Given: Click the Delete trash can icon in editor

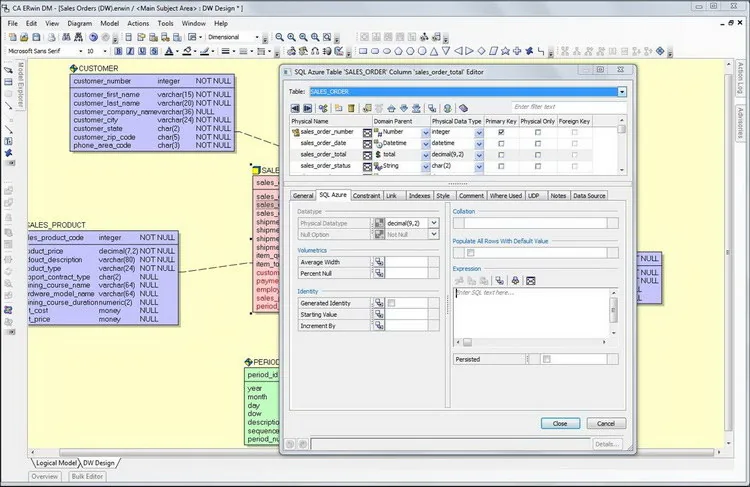Looking at the screenshot, I should 351,109.
